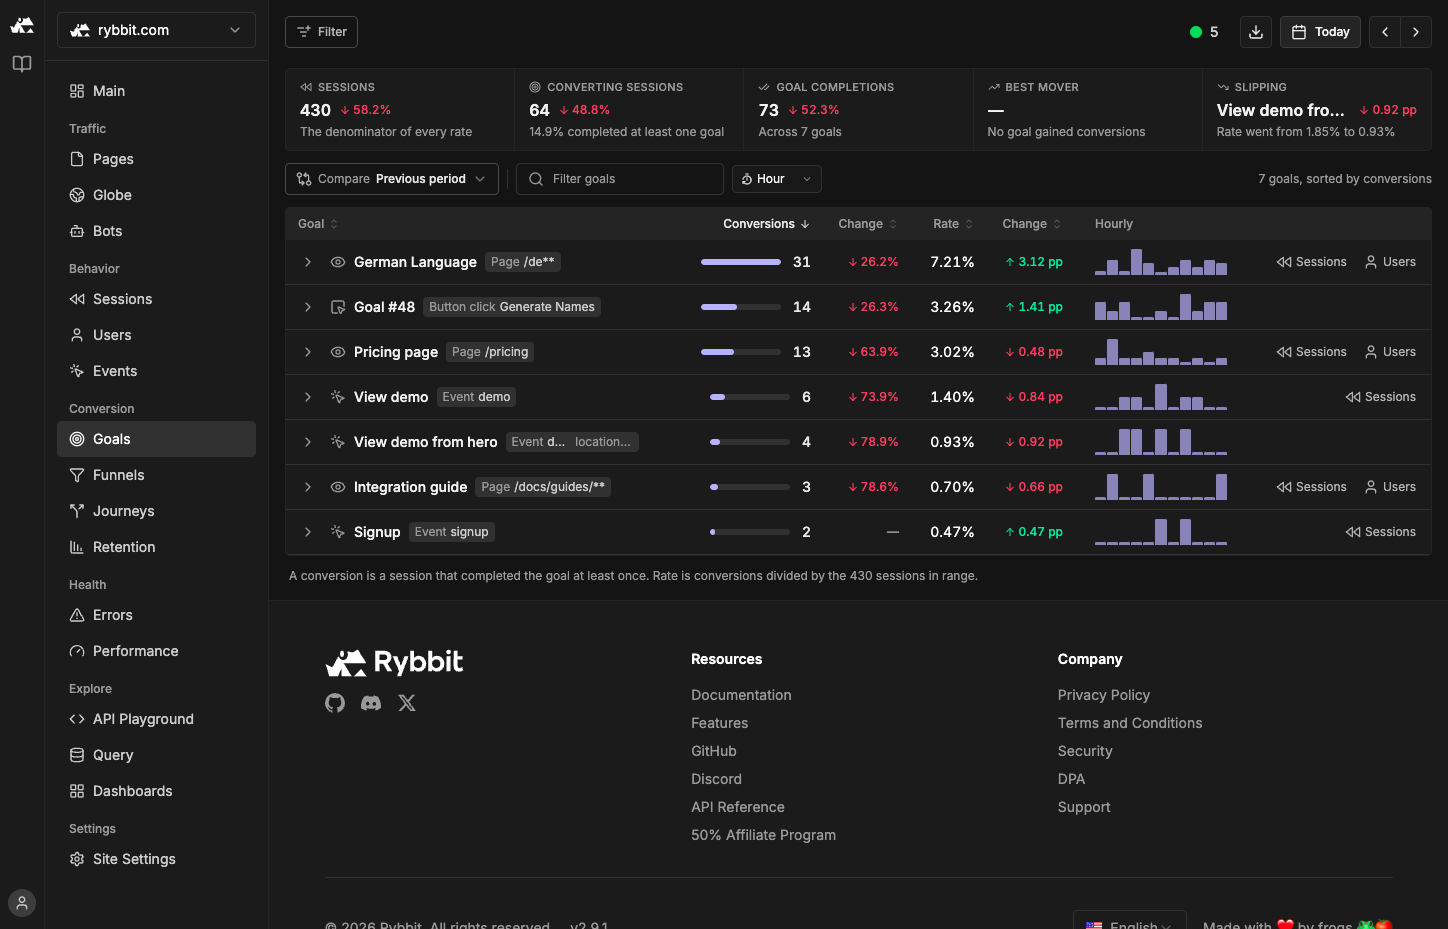Open the Main sidebar item
The width and height of the screenshot is (1448, 929).
tap(156, 91)
